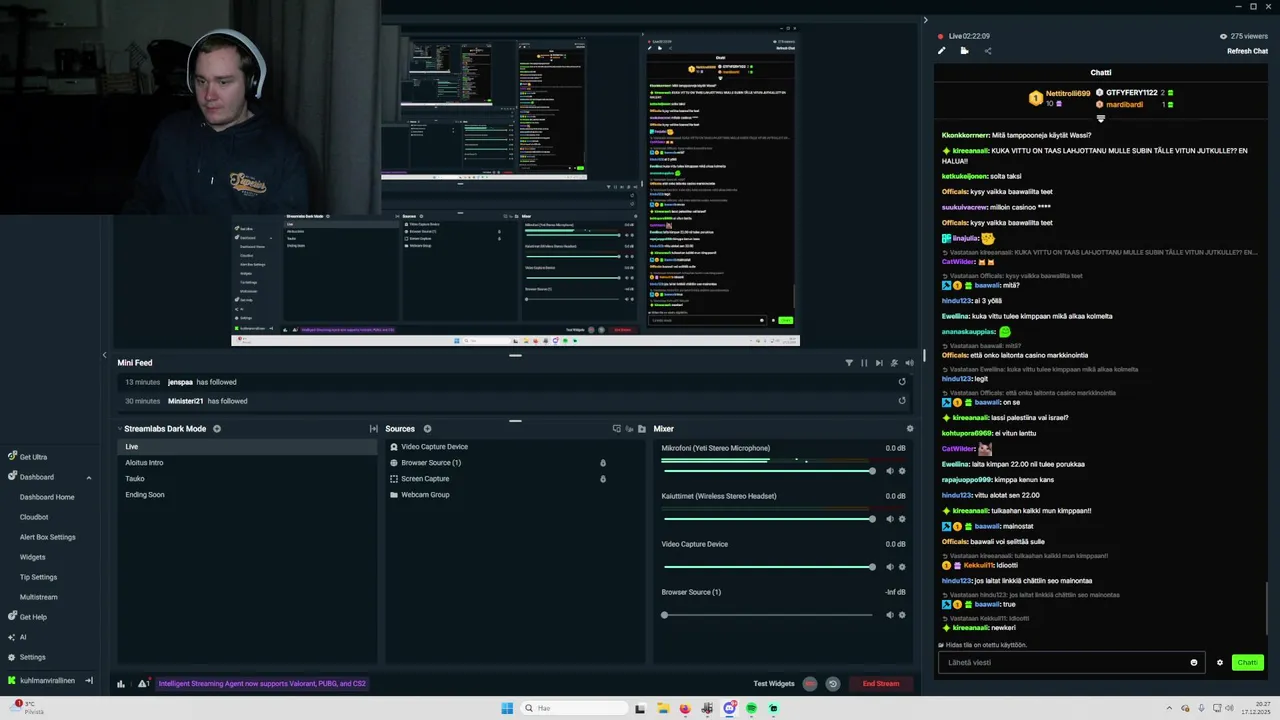
Task: Click the red REC recording button
Action: click(809, 684)
